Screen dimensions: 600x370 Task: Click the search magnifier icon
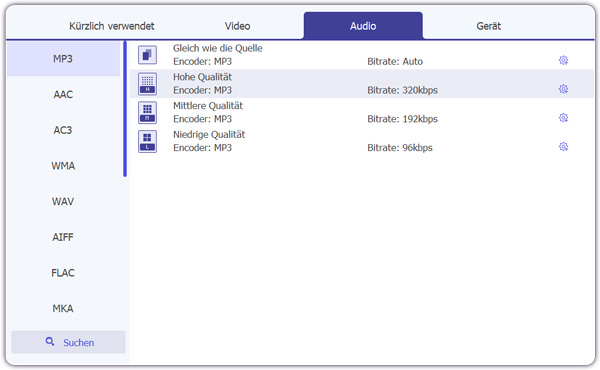coord(50,341)
